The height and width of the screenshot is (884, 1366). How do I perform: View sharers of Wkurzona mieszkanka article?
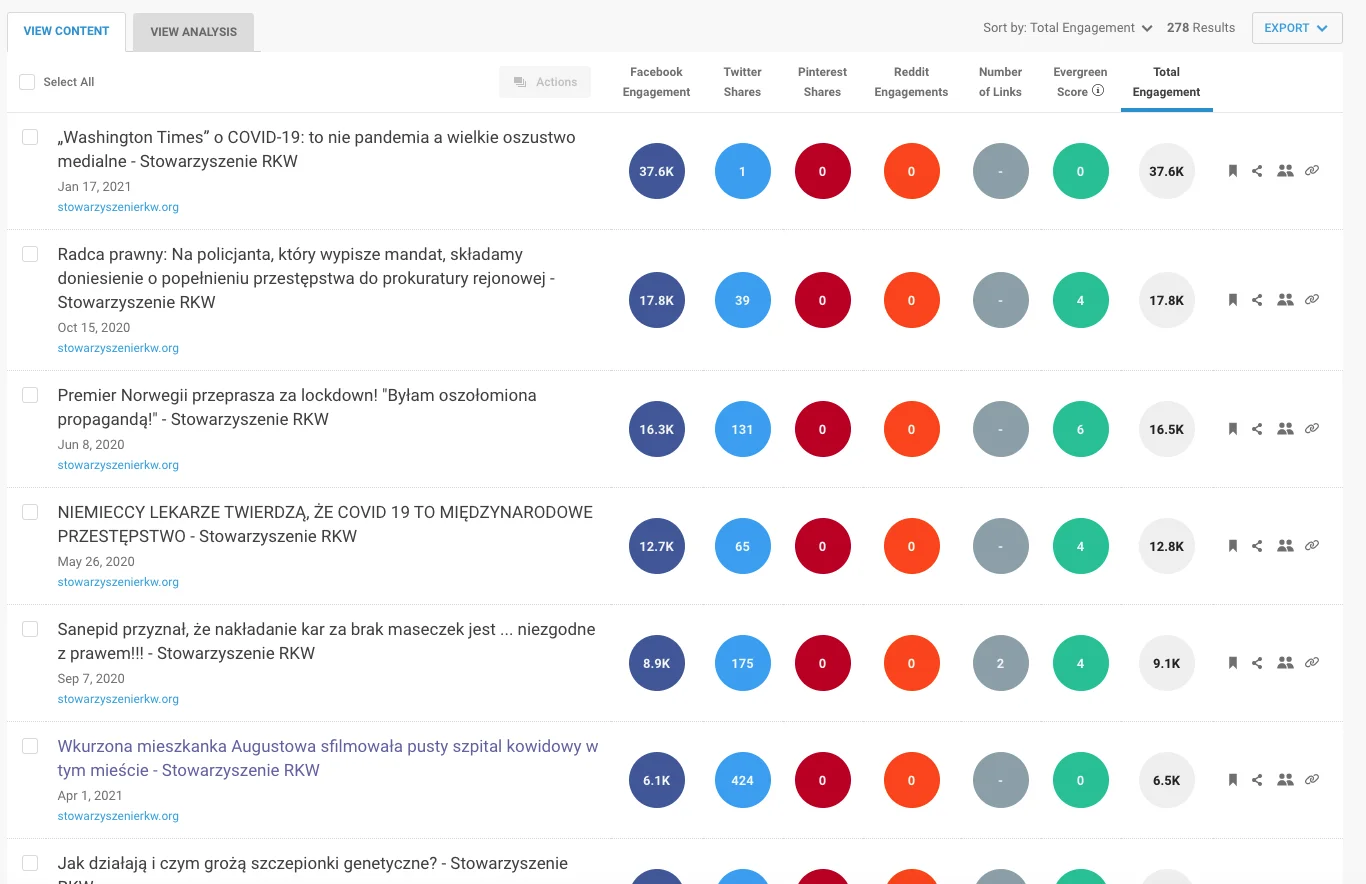click(x=1285, y=780)
